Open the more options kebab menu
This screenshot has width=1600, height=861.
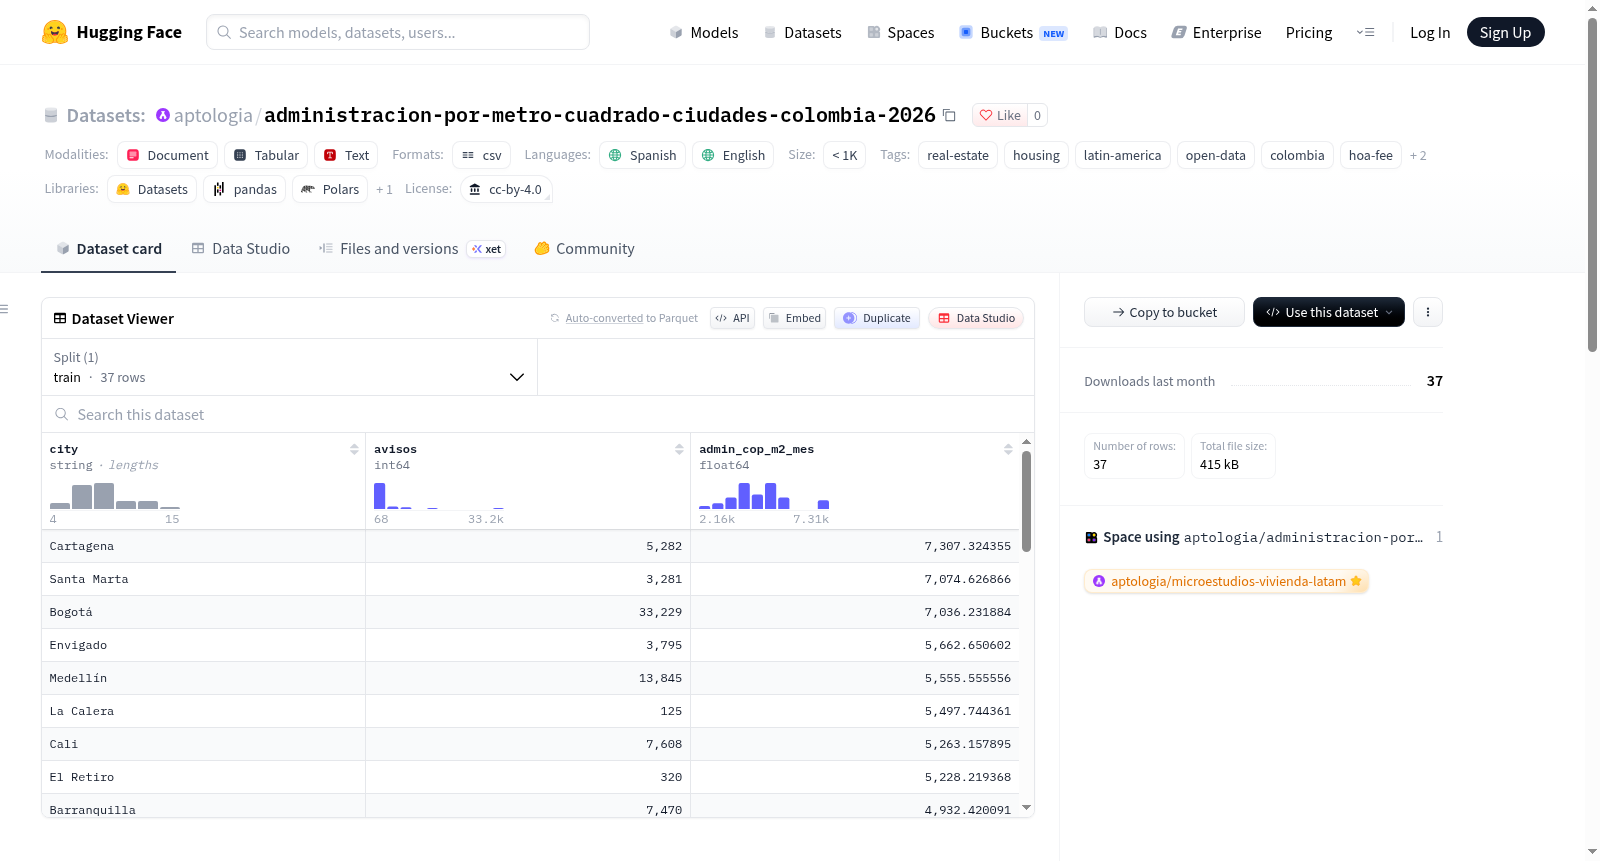click(x=1428, y=312)
